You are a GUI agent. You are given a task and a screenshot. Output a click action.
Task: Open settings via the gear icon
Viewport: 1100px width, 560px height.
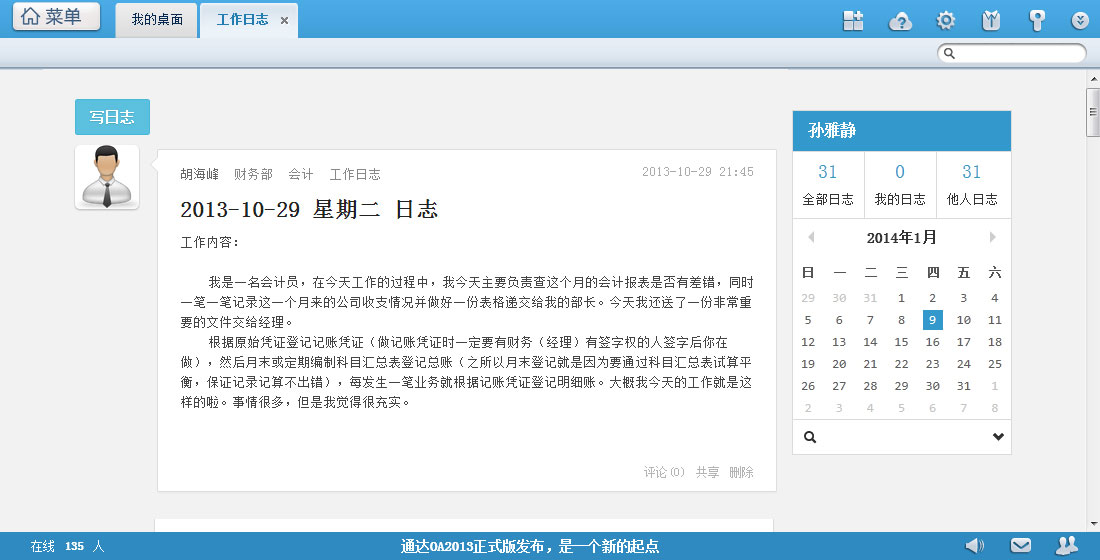(x=945, y=20)
